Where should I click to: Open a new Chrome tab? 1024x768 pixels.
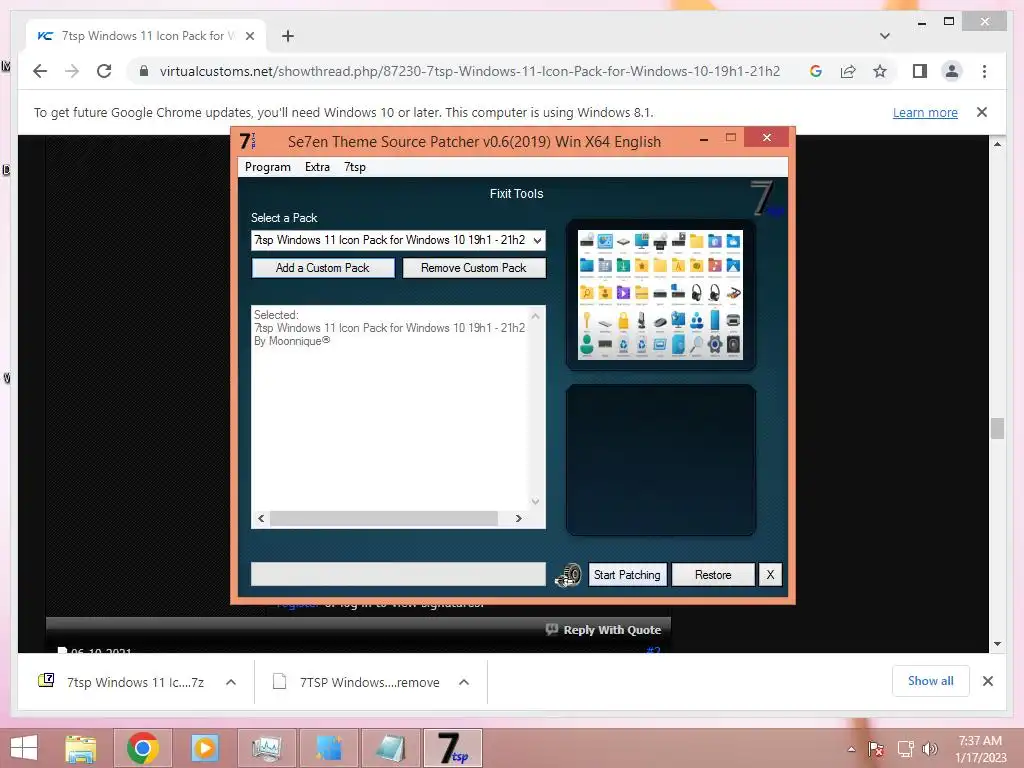pyautogui.click(x=287, y=36)
